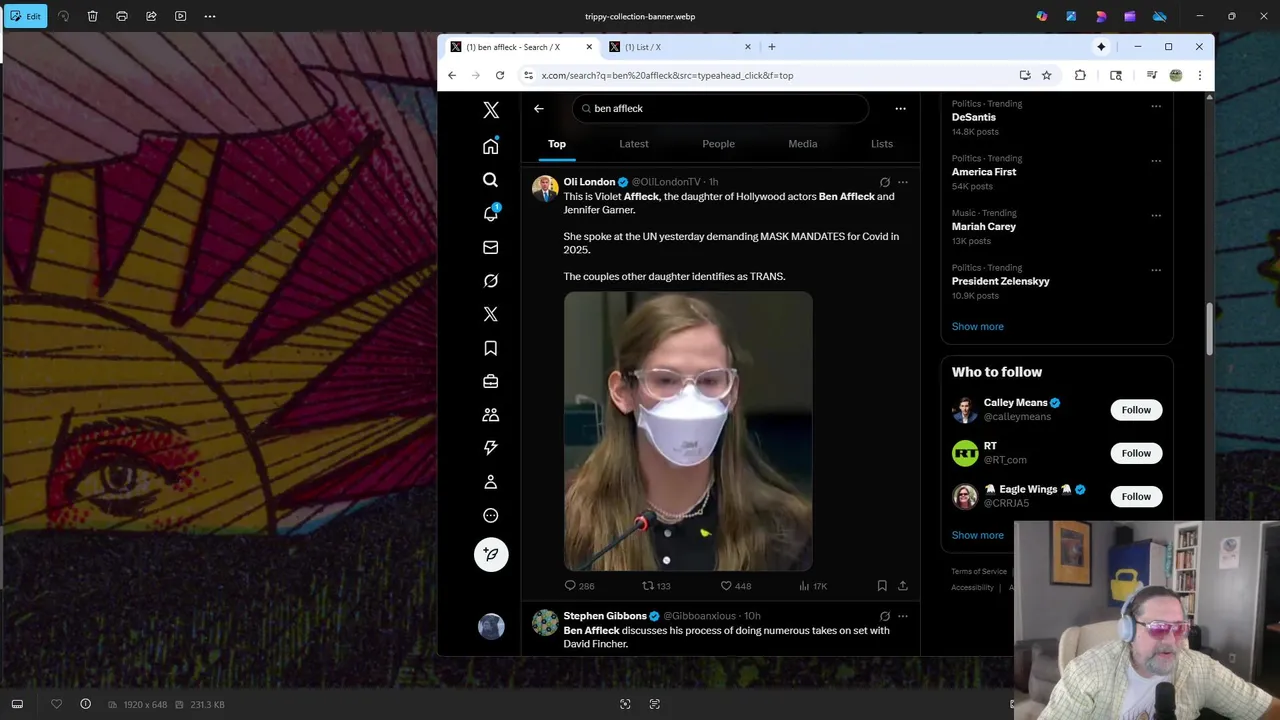The width and height of the screenshot is (1280, 720).
Task: Select the Top search tab
Action: pos(557,144)
